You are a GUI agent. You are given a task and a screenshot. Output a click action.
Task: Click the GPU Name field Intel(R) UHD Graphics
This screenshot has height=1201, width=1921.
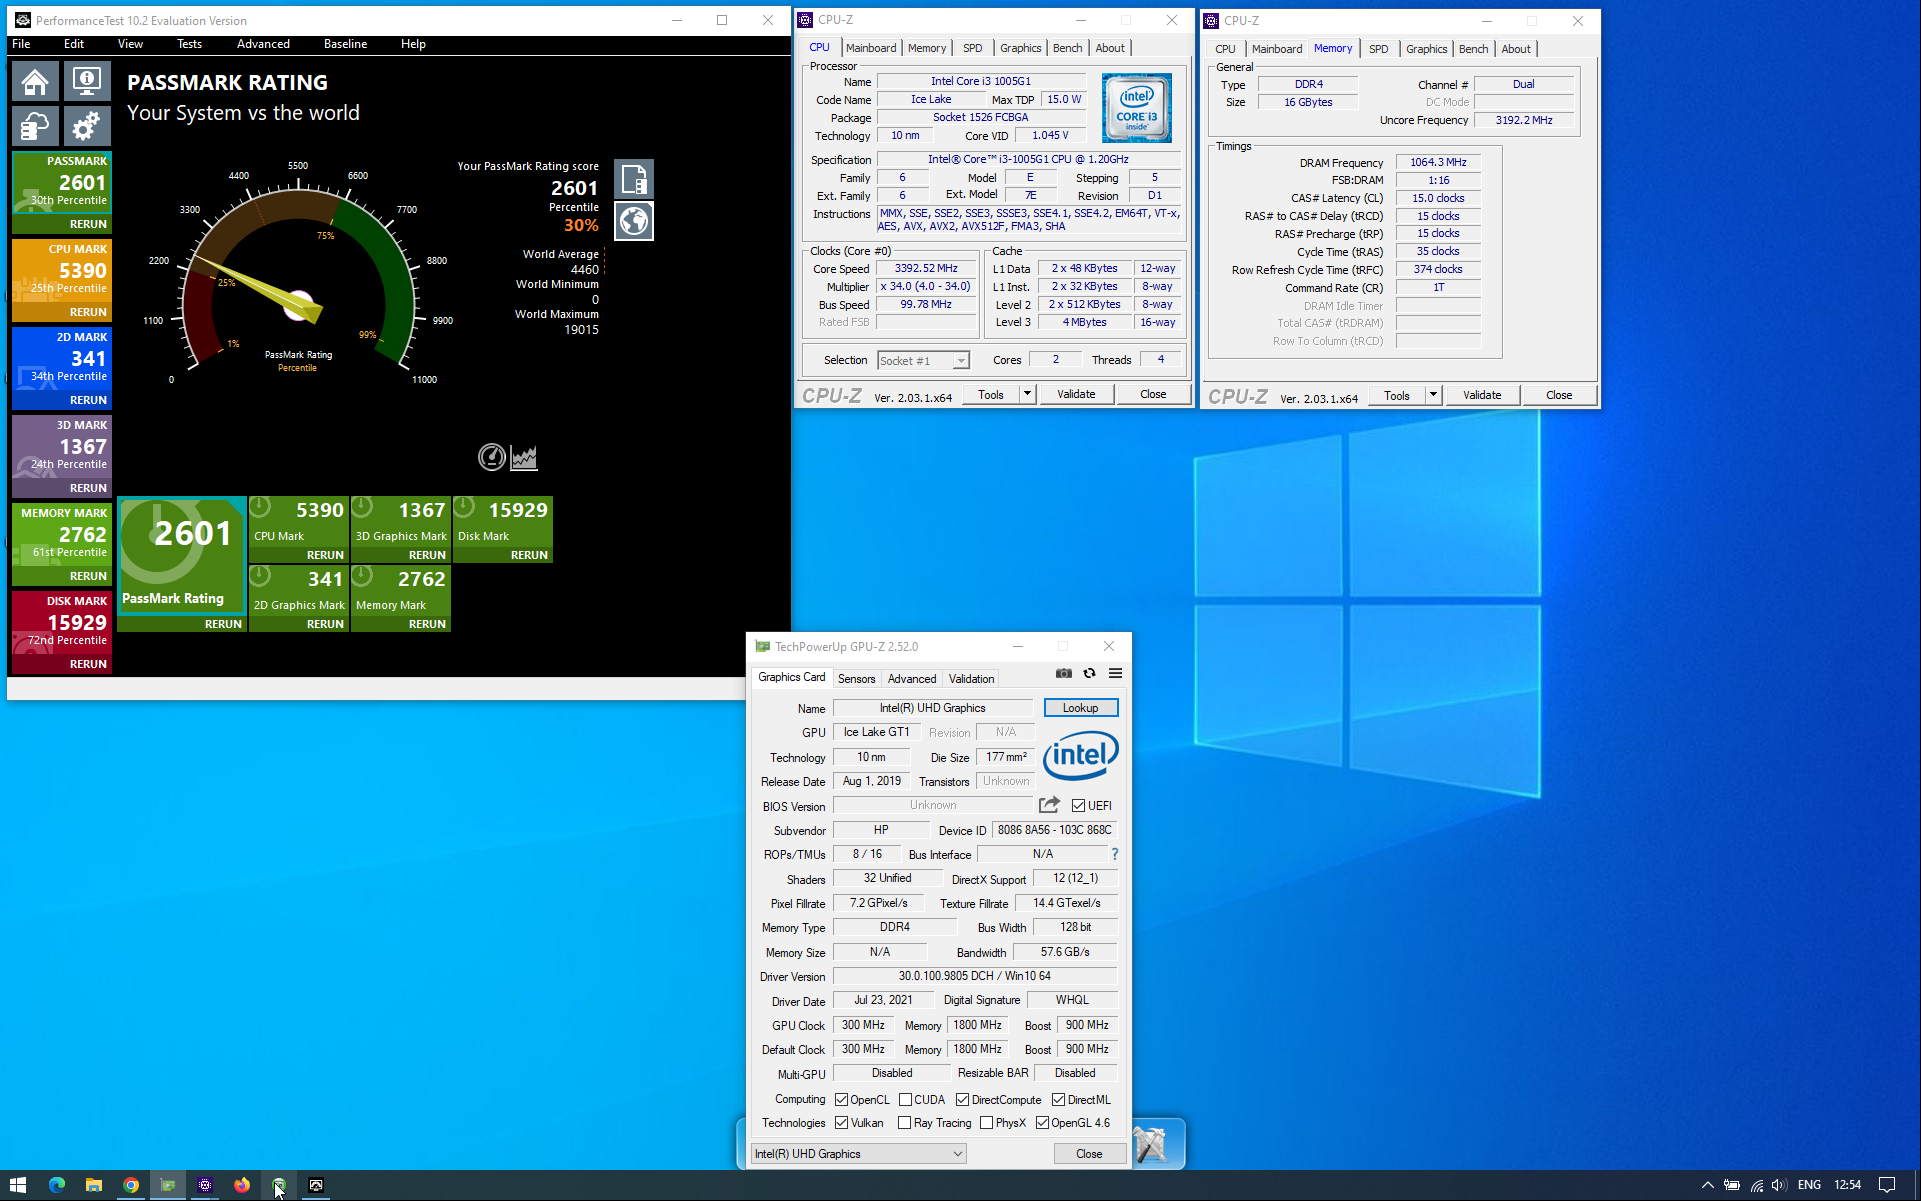pyautogui.click(x=932, y=708)
